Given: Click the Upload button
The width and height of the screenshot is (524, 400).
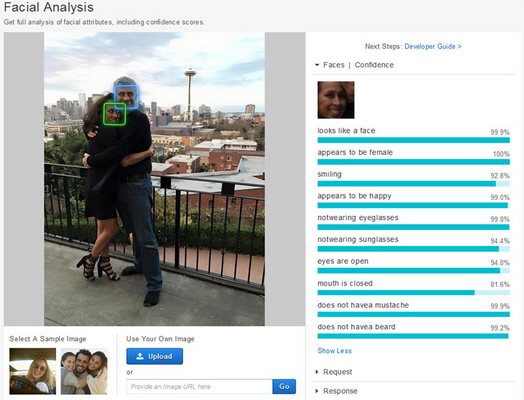Looking at the screenshot, I should point(154,356).
